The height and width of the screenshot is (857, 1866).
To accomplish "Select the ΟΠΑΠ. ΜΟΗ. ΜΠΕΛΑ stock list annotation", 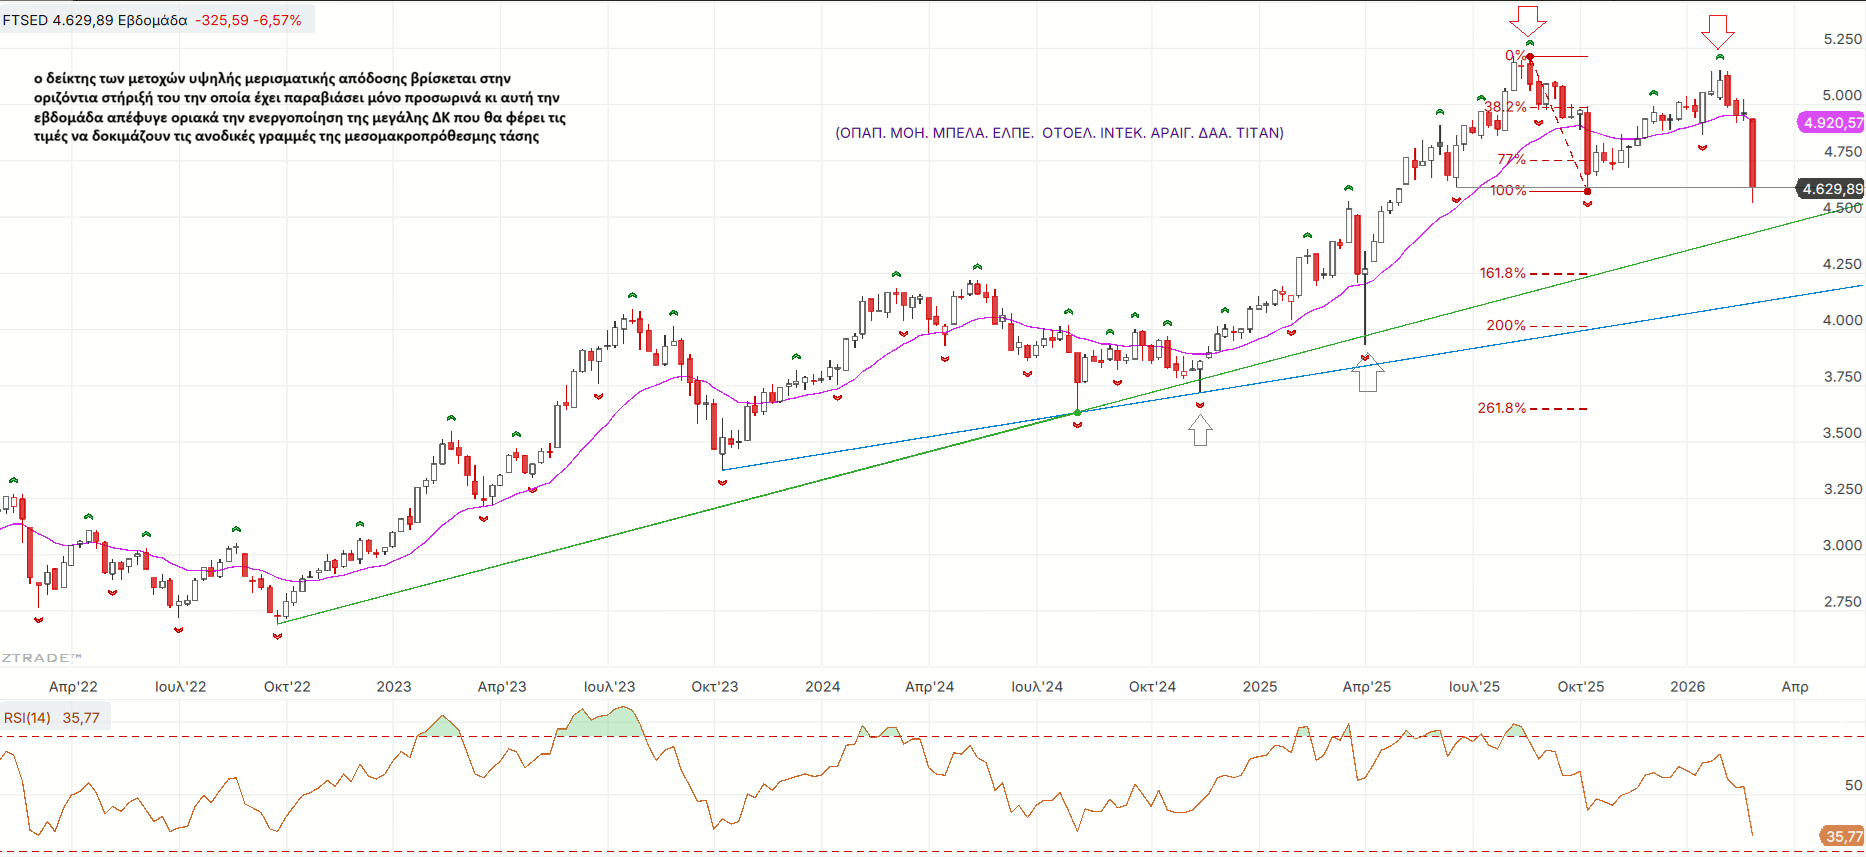I will [1059, 133].
